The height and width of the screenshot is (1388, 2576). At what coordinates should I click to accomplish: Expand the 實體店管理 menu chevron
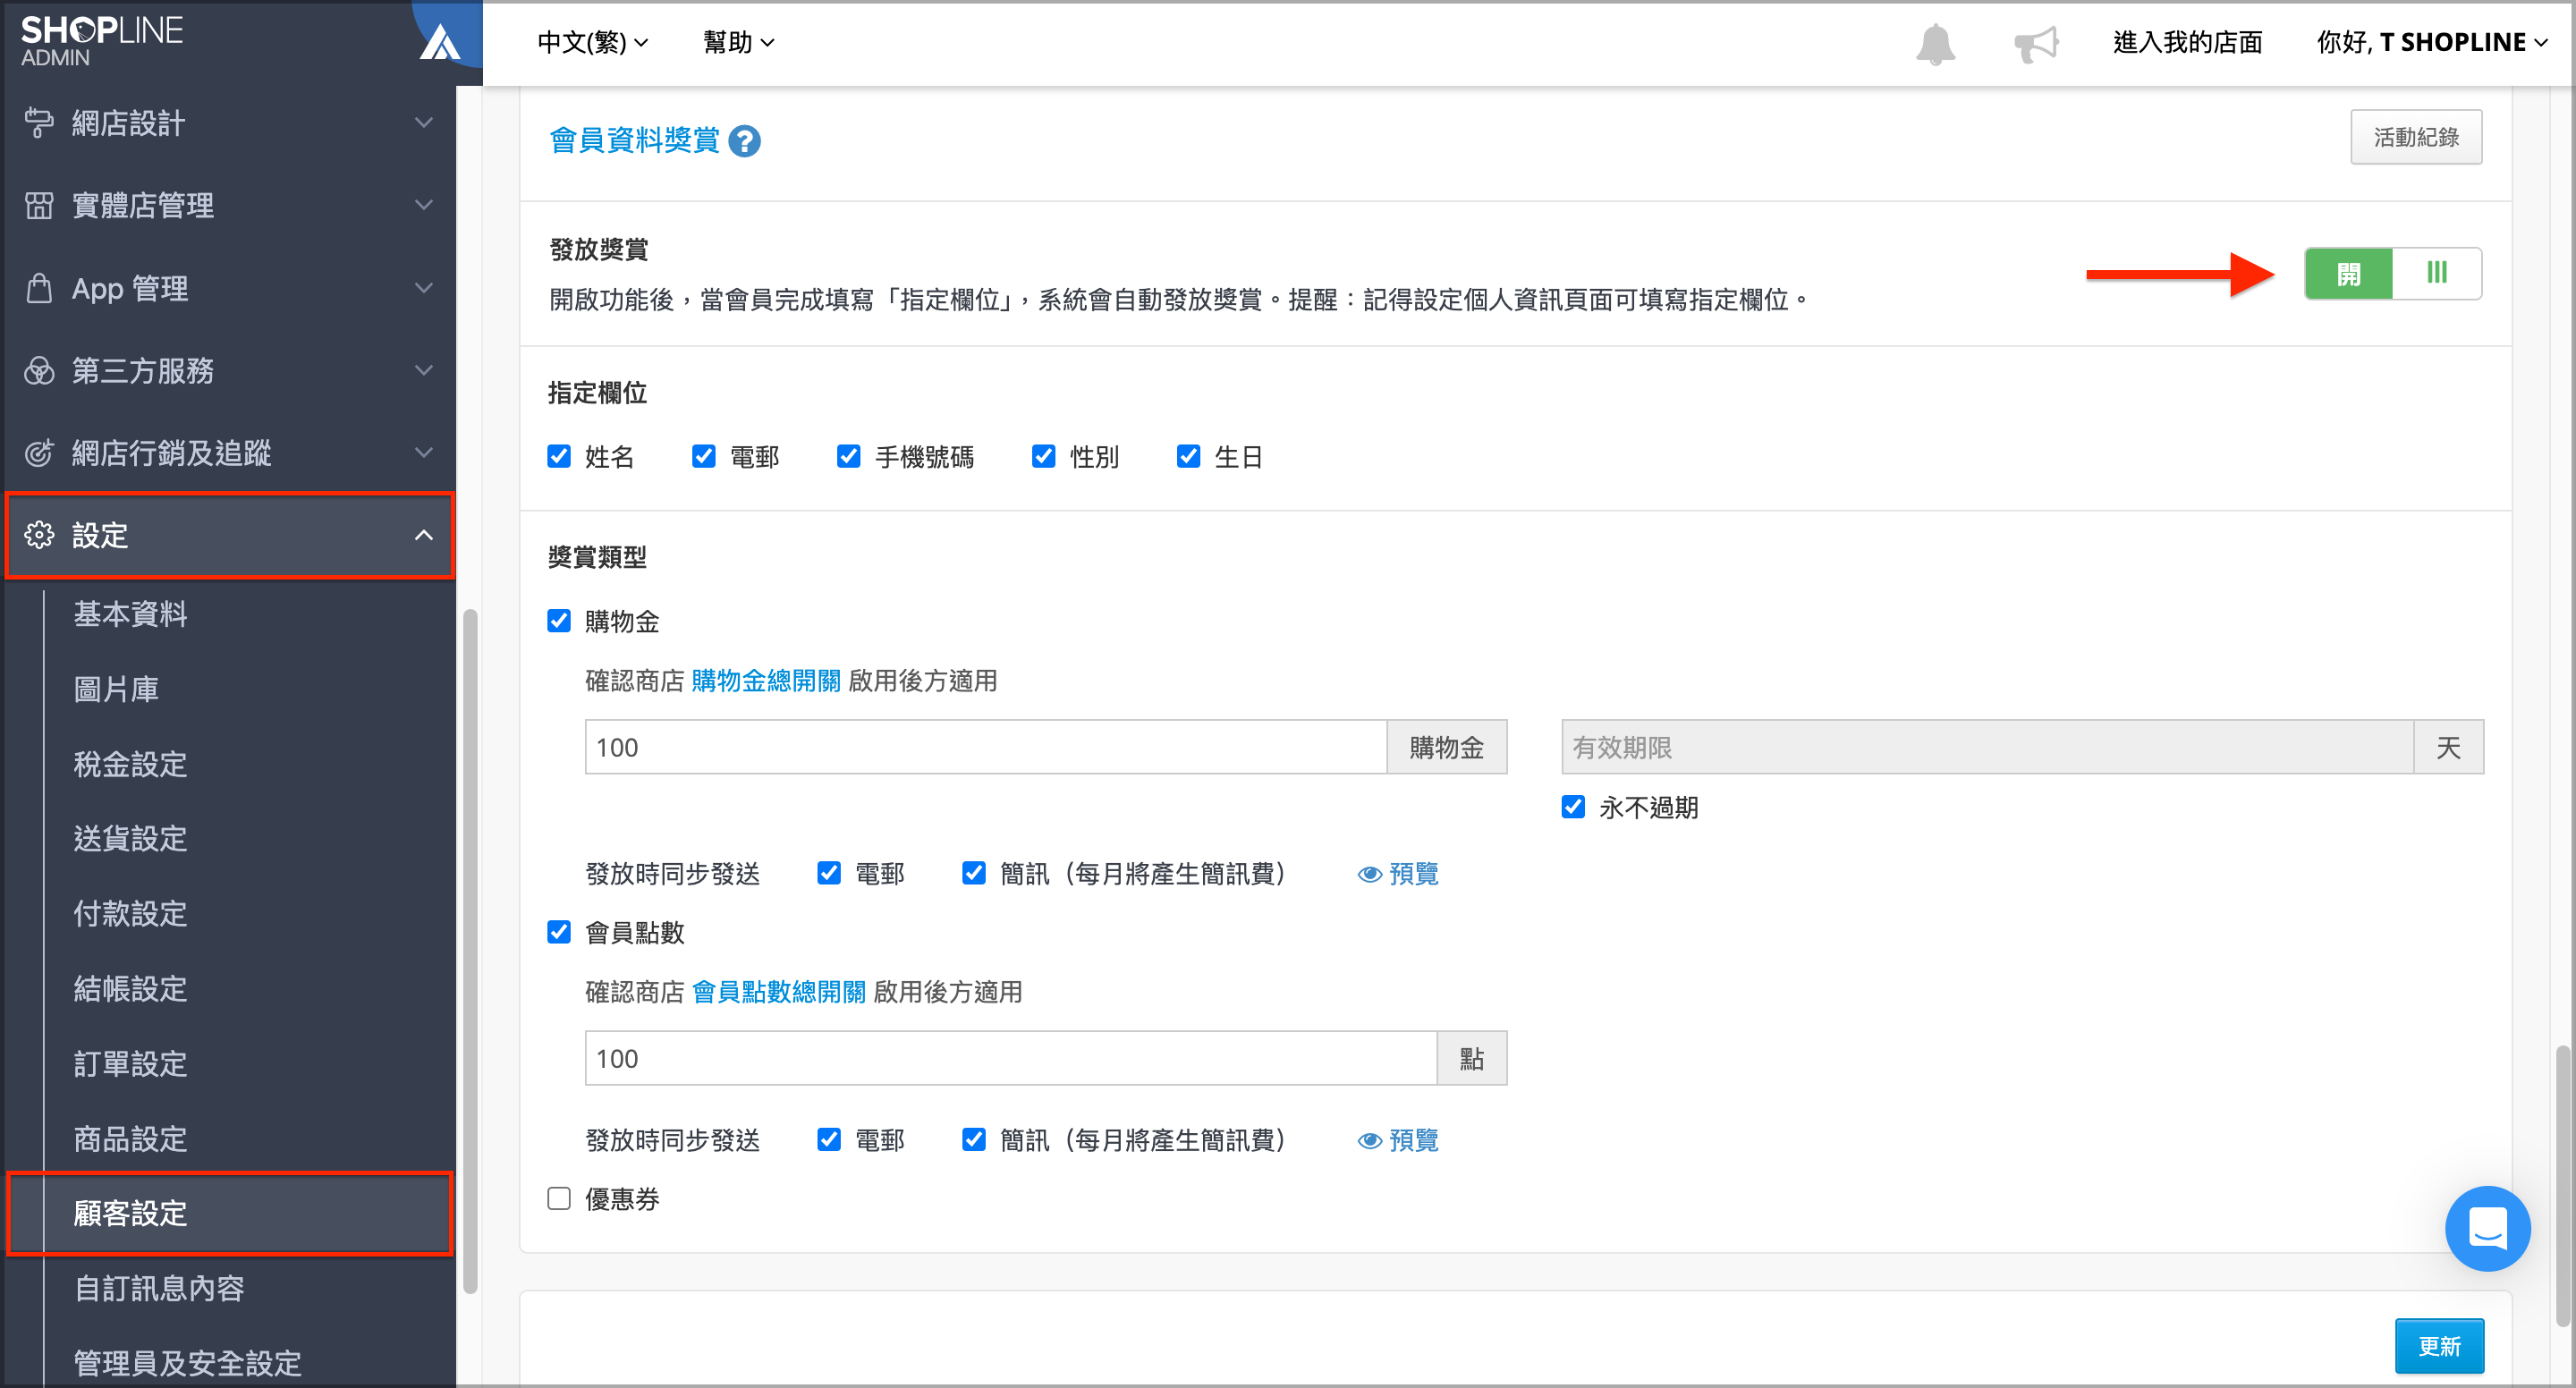(x=424, y=205)
